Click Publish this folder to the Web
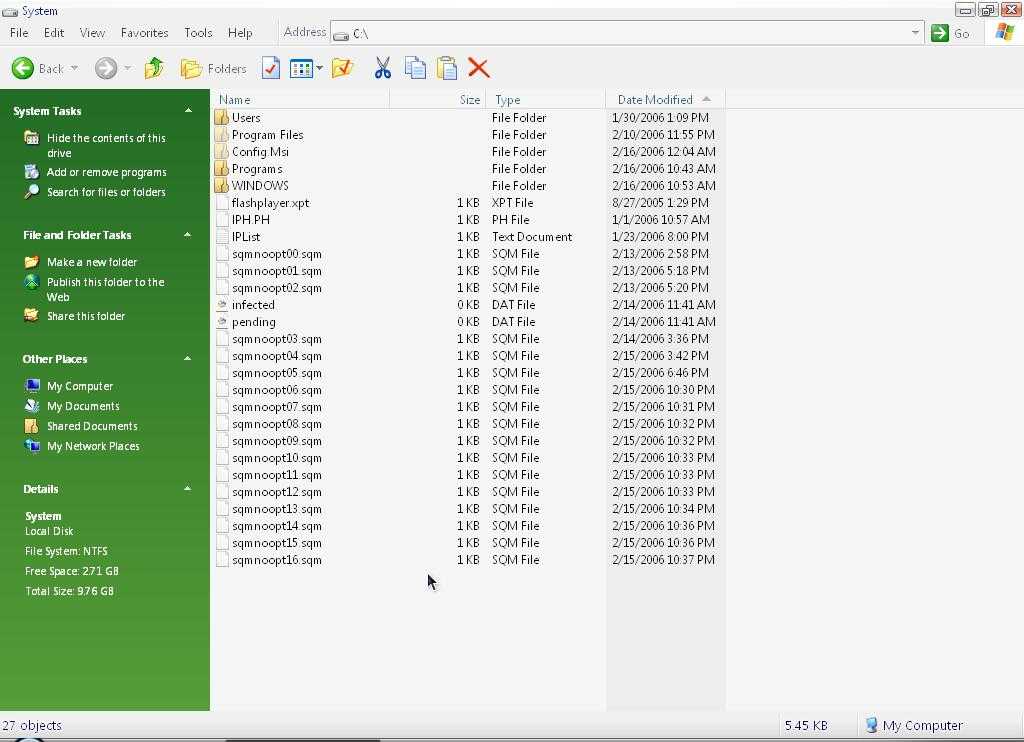 click(105, 289)
